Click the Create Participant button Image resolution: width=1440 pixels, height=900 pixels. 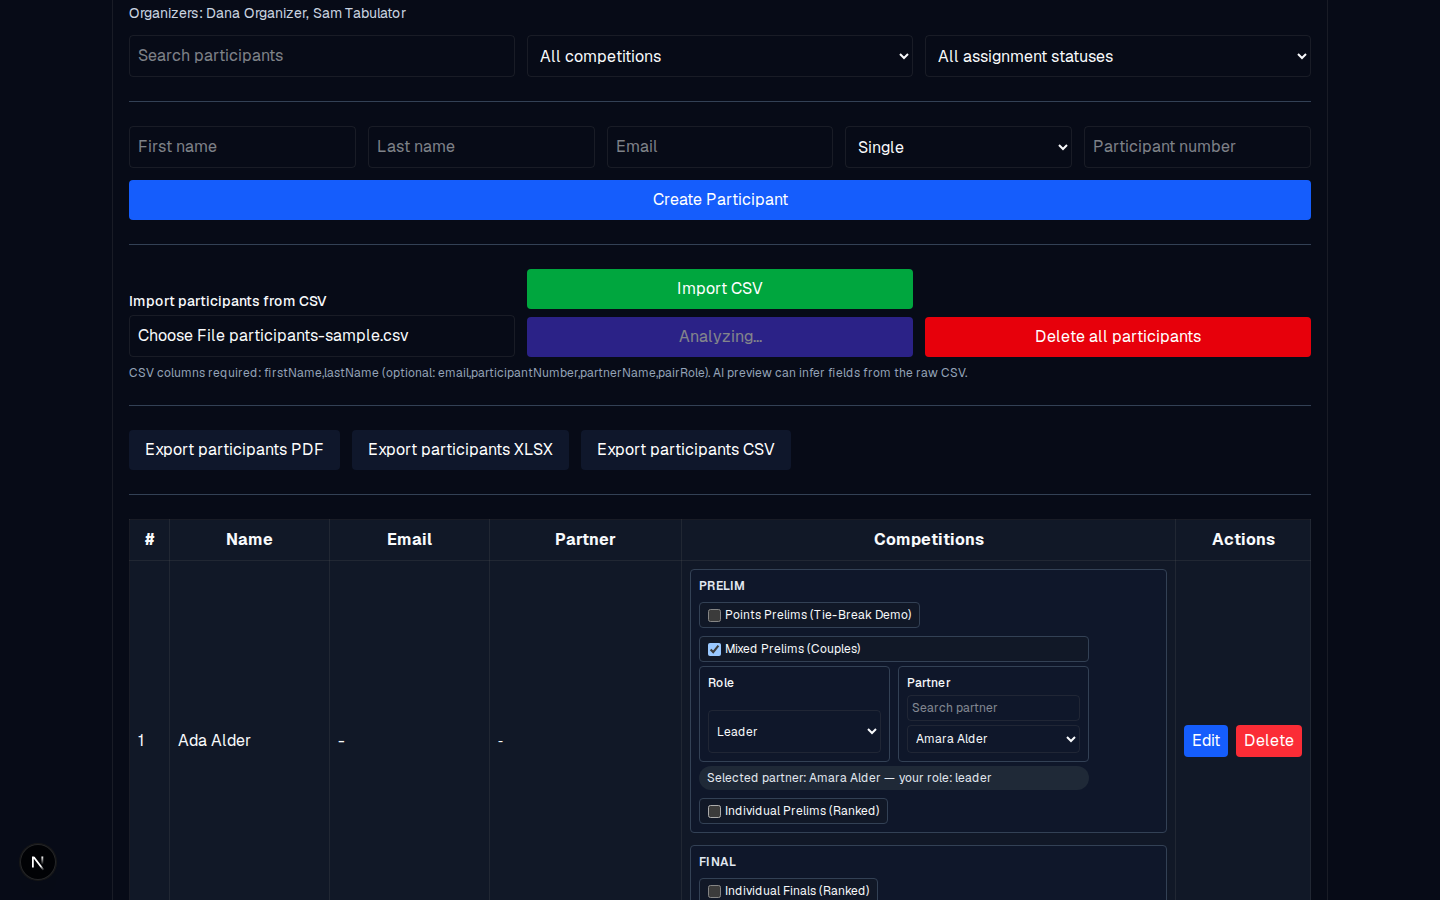[x=720, y=200]
